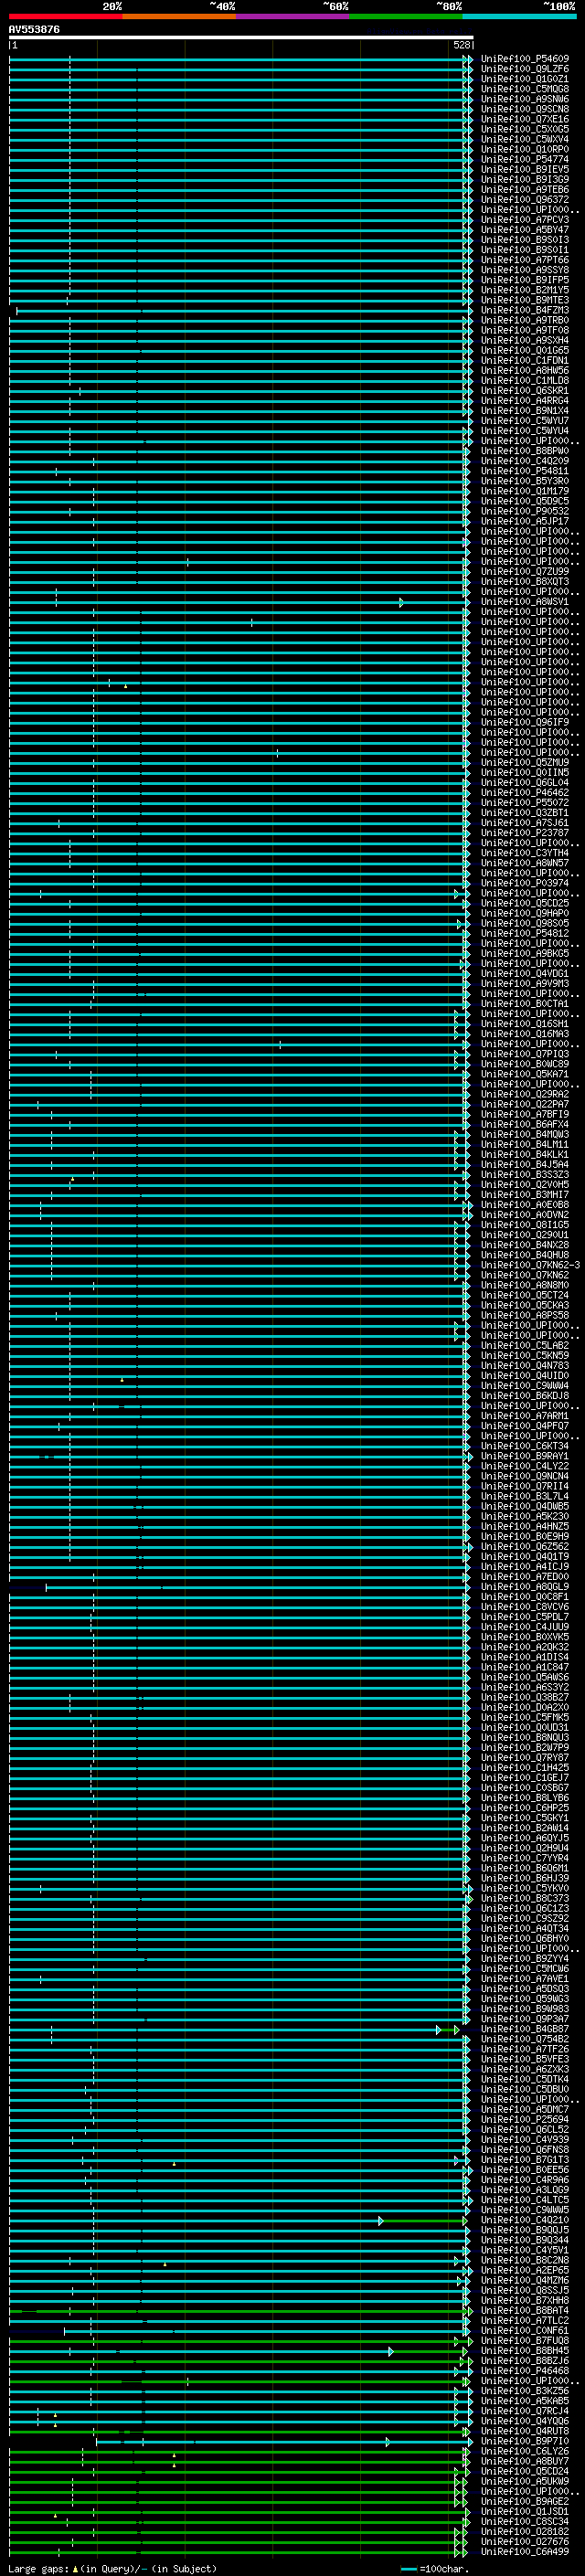The width and height of the screenshot is (585, 2576).
Task: Select the UniRef100_B9RAY1 entry
Action: tap(525, 1456)
